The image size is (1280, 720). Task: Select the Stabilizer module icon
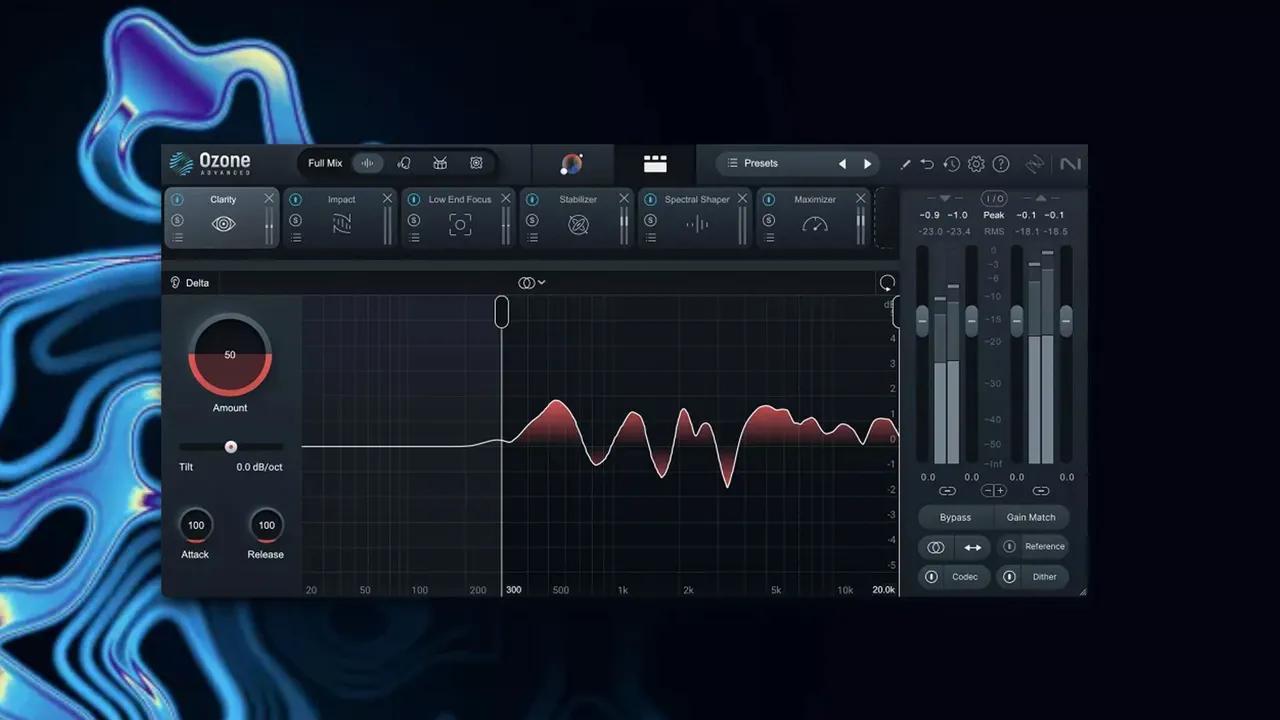(578, 225)
